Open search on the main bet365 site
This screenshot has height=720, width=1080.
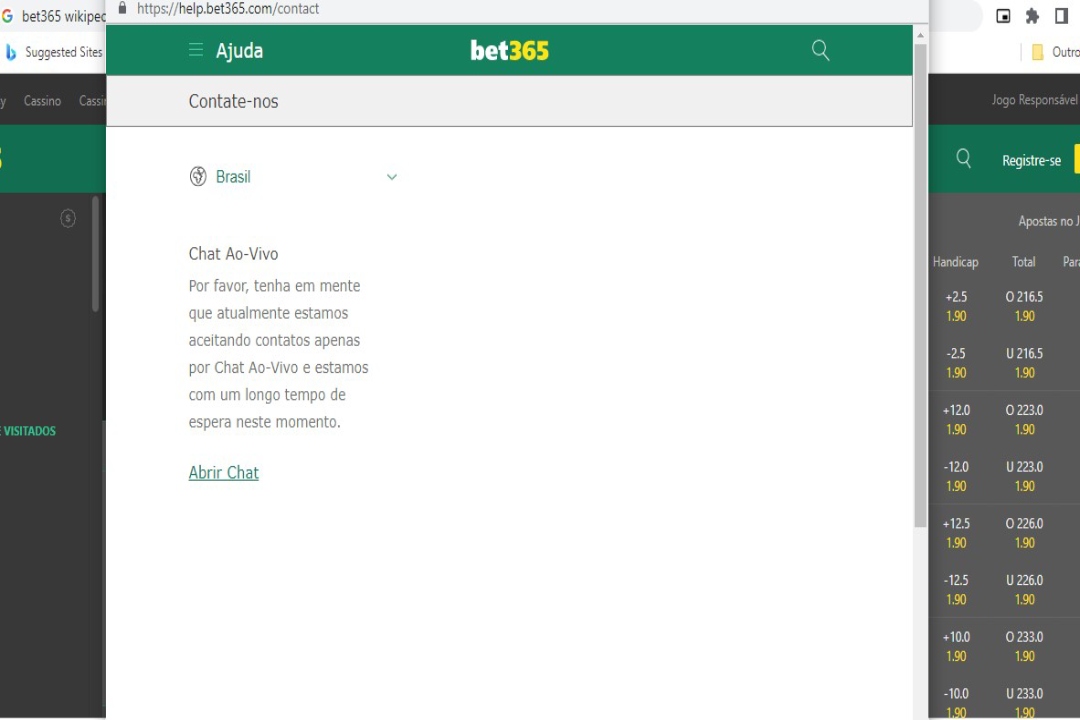(x=963, y=158)
